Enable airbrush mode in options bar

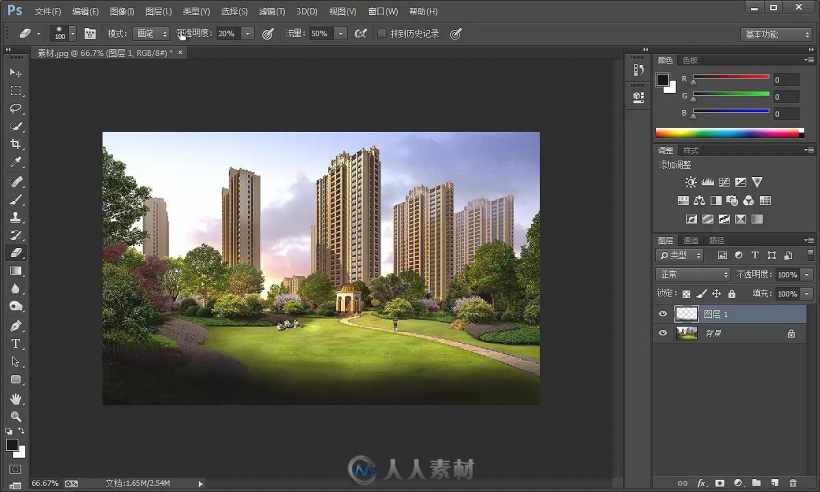(x=360, y=33)
